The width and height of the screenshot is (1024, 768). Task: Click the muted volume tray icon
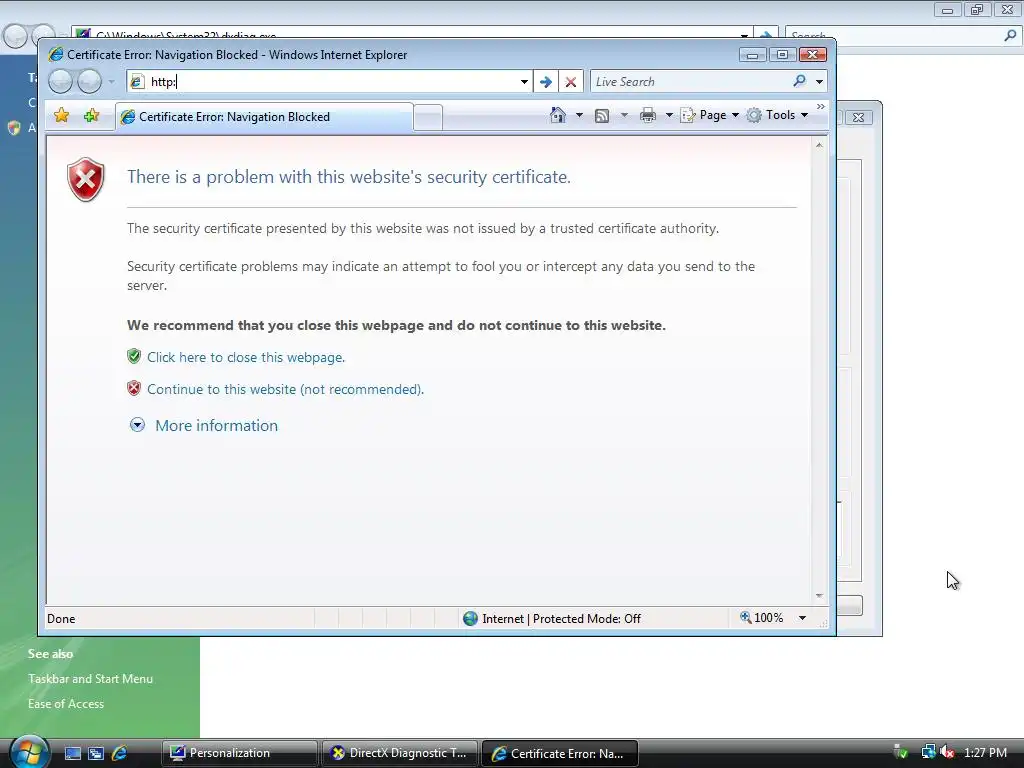[948, 753]
